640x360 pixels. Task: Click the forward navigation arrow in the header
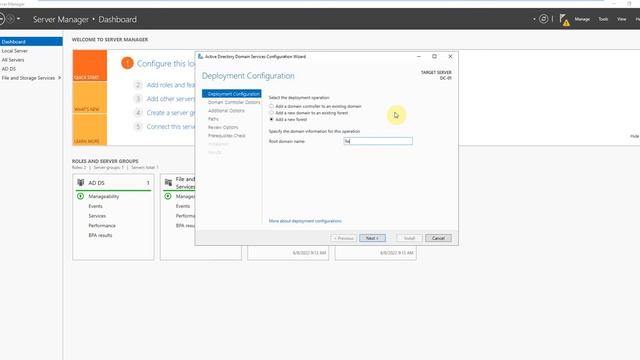click(x=11, y=19)
